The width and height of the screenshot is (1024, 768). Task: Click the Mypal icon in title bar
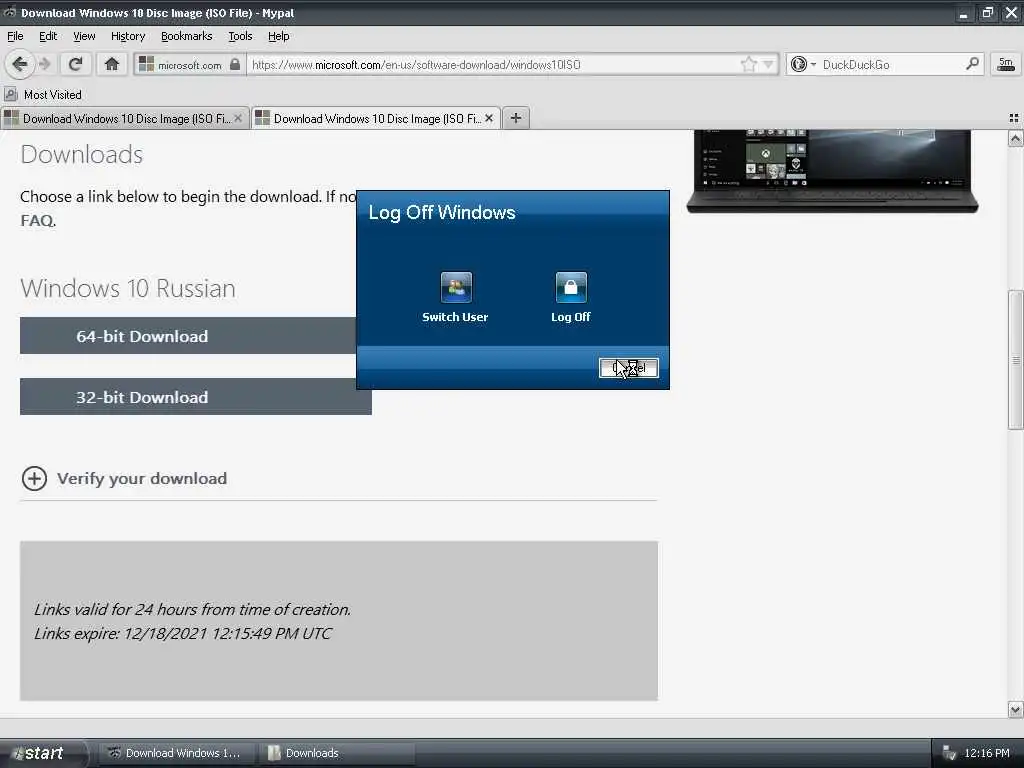(x=10, y=12)
